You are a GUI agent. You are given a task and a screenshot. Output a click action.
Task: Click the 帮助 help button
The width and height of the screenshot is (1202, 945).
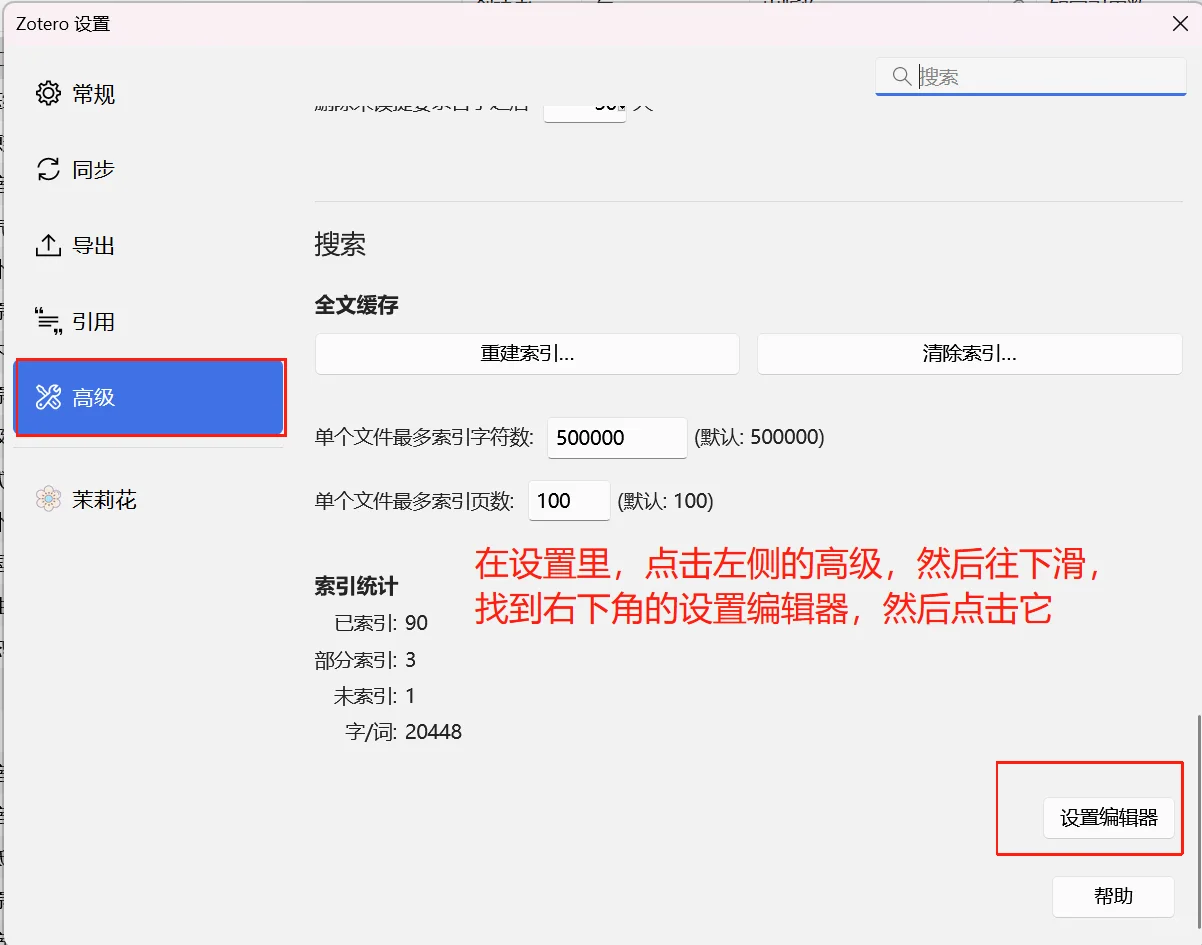[1113, 896]
